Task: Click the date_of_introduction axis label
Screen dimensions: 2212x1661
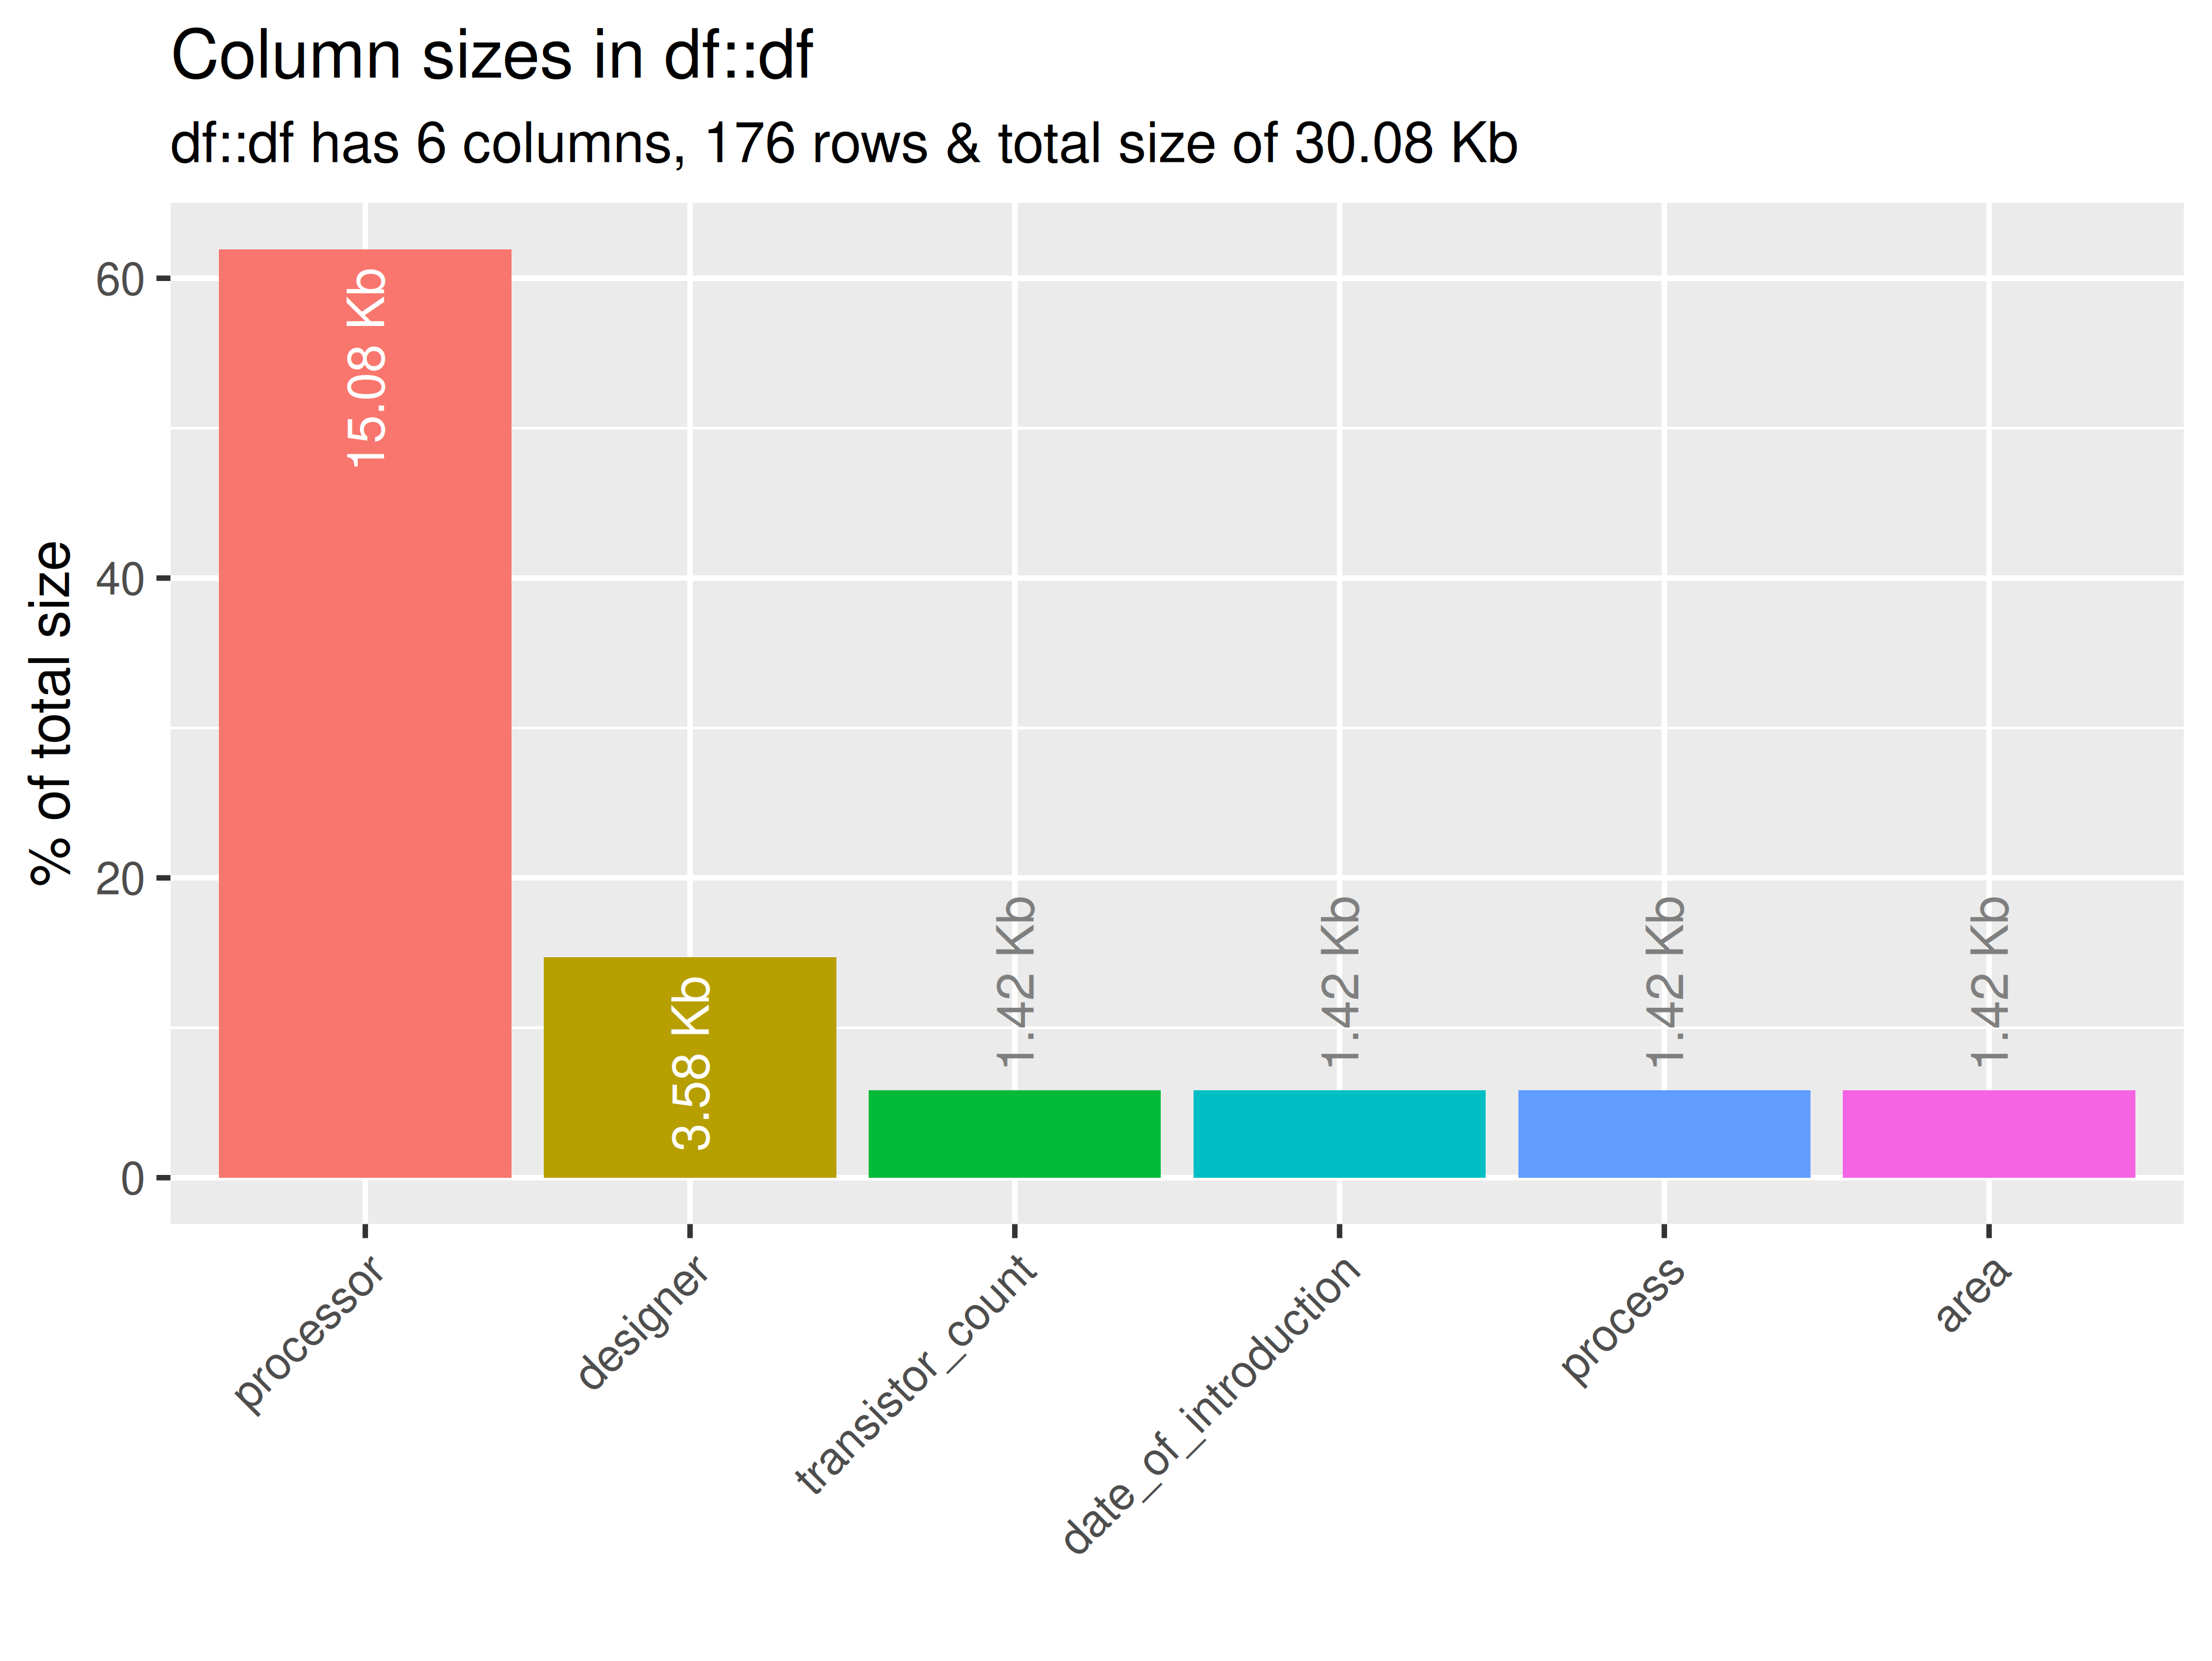Action: [x=1211, y=1404]
